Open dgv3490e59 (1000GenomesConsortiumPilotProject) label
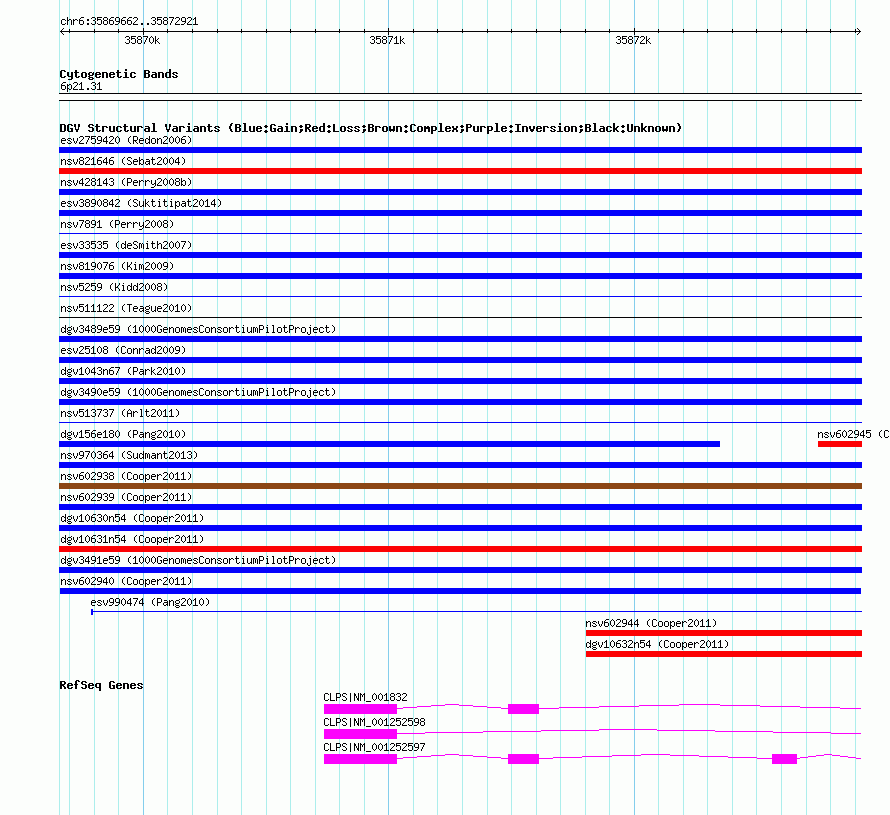Viewport: 890px width, 815px height. (198, 392)
